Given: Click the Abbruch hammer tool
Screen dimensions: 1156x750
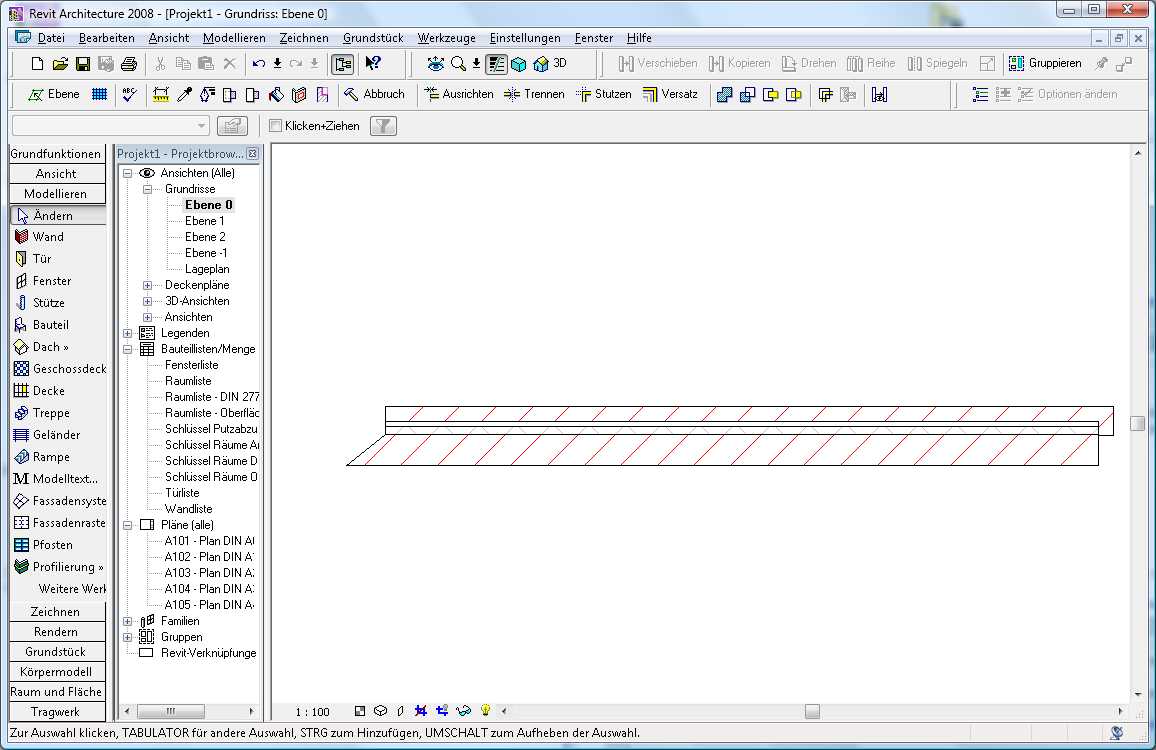Looking at the screenshot, I should click(x=375, y=94).
